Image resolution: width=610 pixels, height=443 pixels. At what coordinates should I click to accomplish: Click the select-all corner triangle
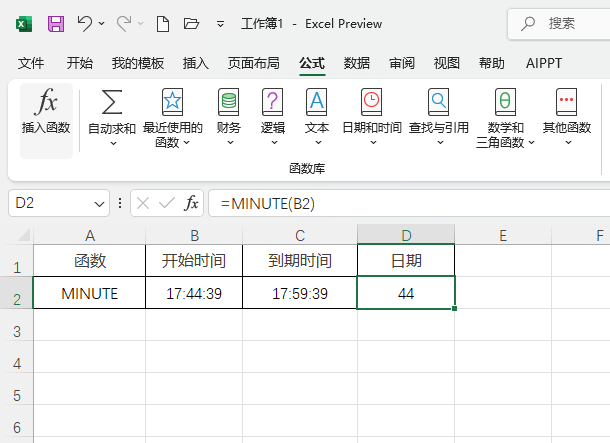pos(24,235)
